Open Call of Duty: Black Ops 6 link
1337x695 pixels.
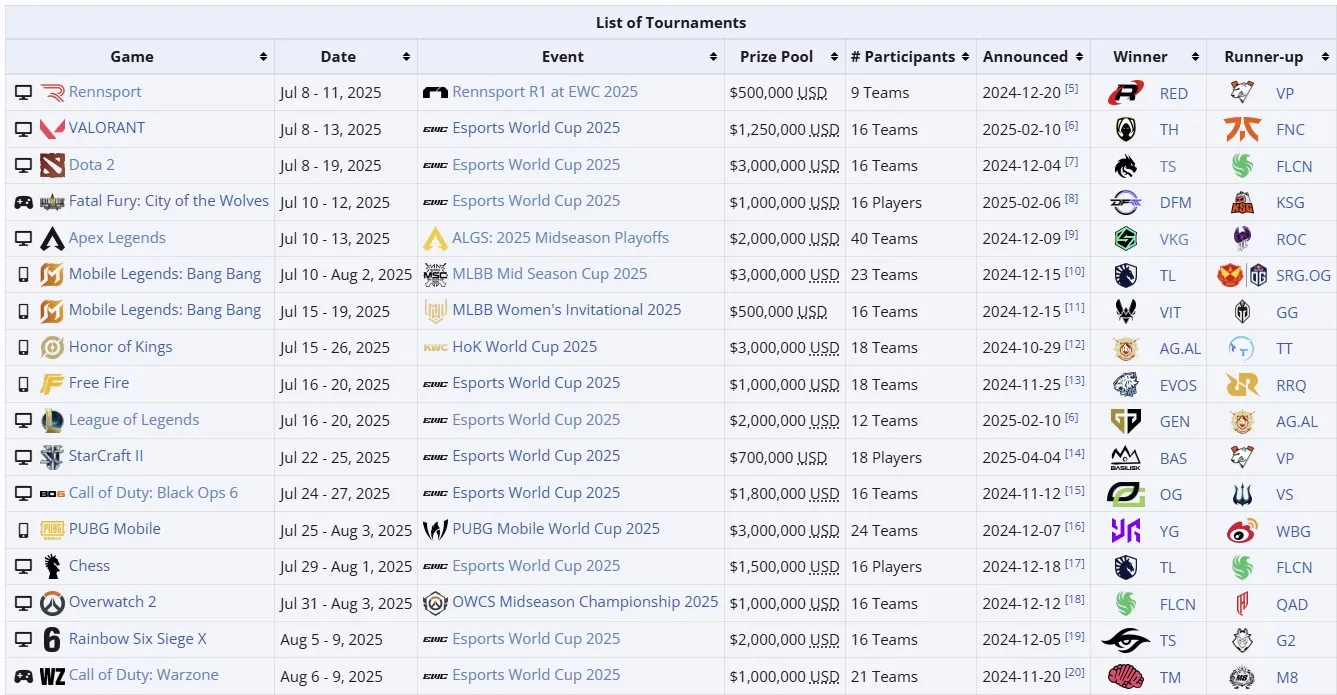(x=153, y=493)
